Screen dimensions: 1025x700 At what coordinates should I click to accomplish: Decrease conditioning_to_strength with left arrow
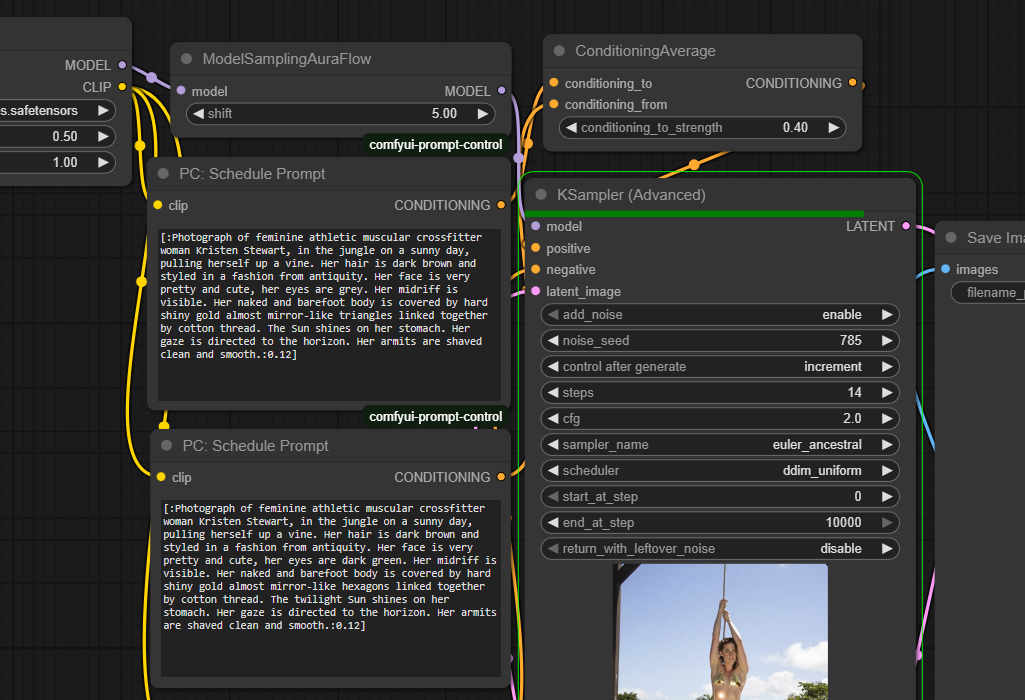pos(571,127)
